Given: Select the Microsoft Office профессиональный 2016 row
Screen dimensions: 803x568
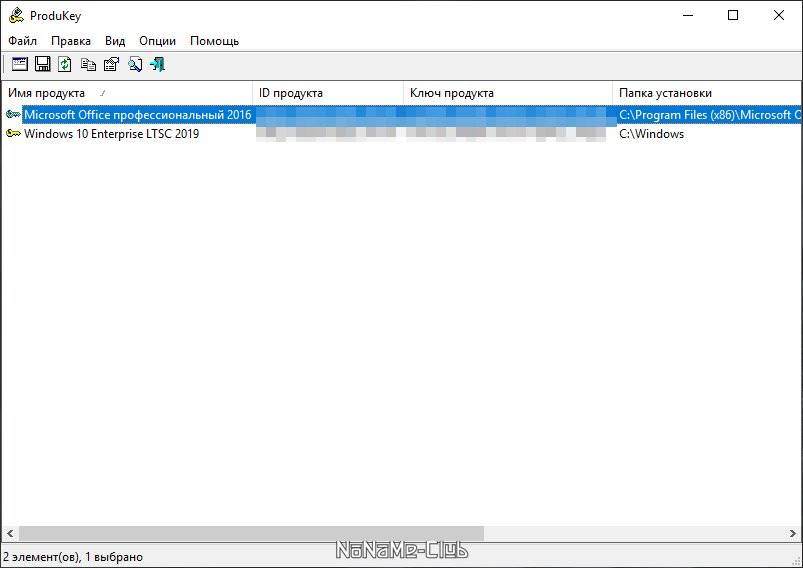Looking at the screenshot, I should (402, 115).
